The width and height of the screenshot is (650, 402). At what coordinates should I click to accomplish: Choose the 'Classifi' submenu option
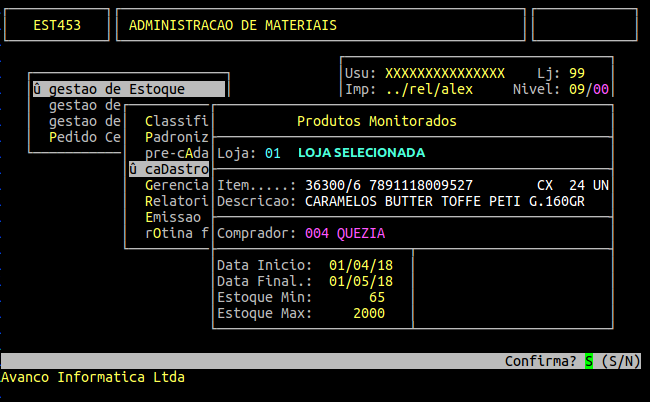coord(176,121)
